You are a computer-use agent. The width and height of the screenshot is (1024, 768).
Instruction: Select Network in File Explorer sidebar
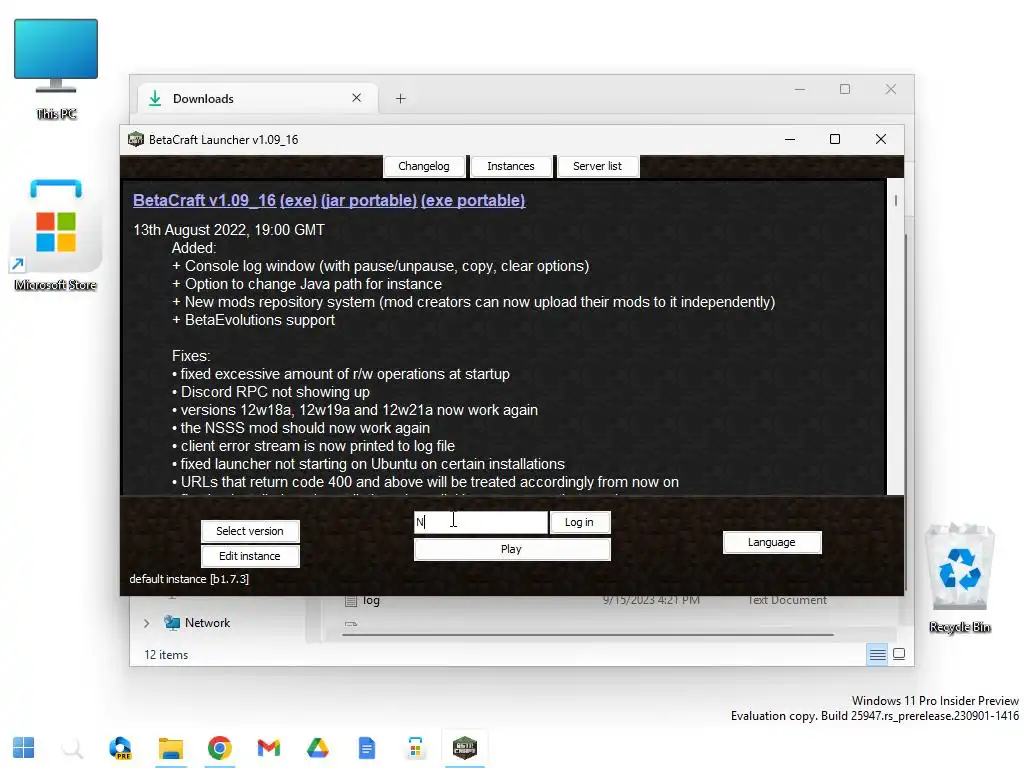click(x=197, y=623)
